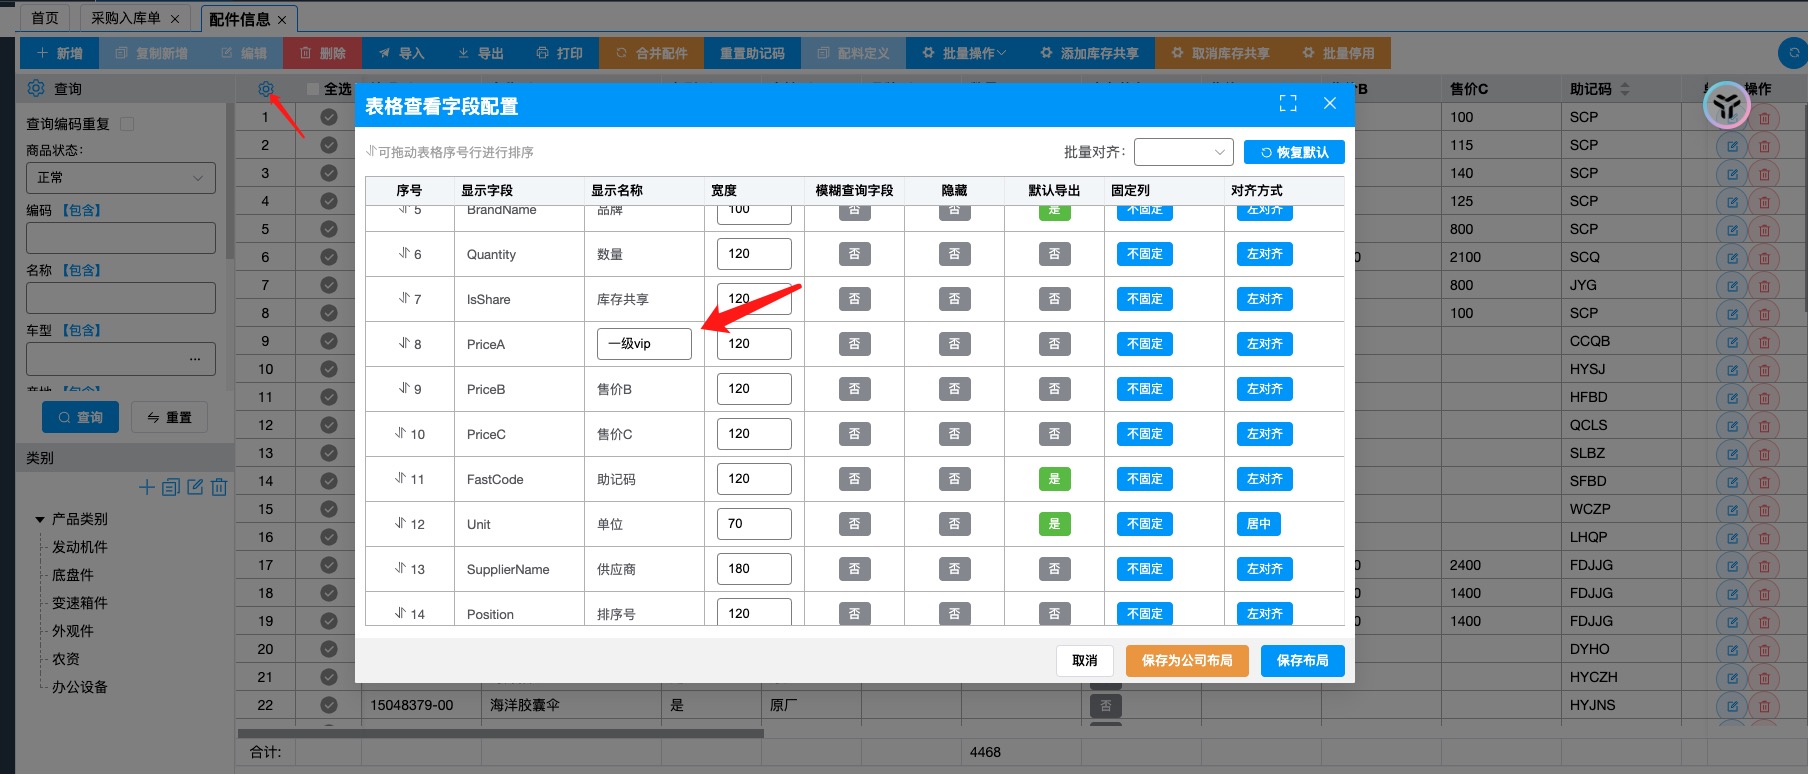This screenshot has height=774, width=1808.
Task: Click the 一级vip display name field
Action: click(644, 344)
